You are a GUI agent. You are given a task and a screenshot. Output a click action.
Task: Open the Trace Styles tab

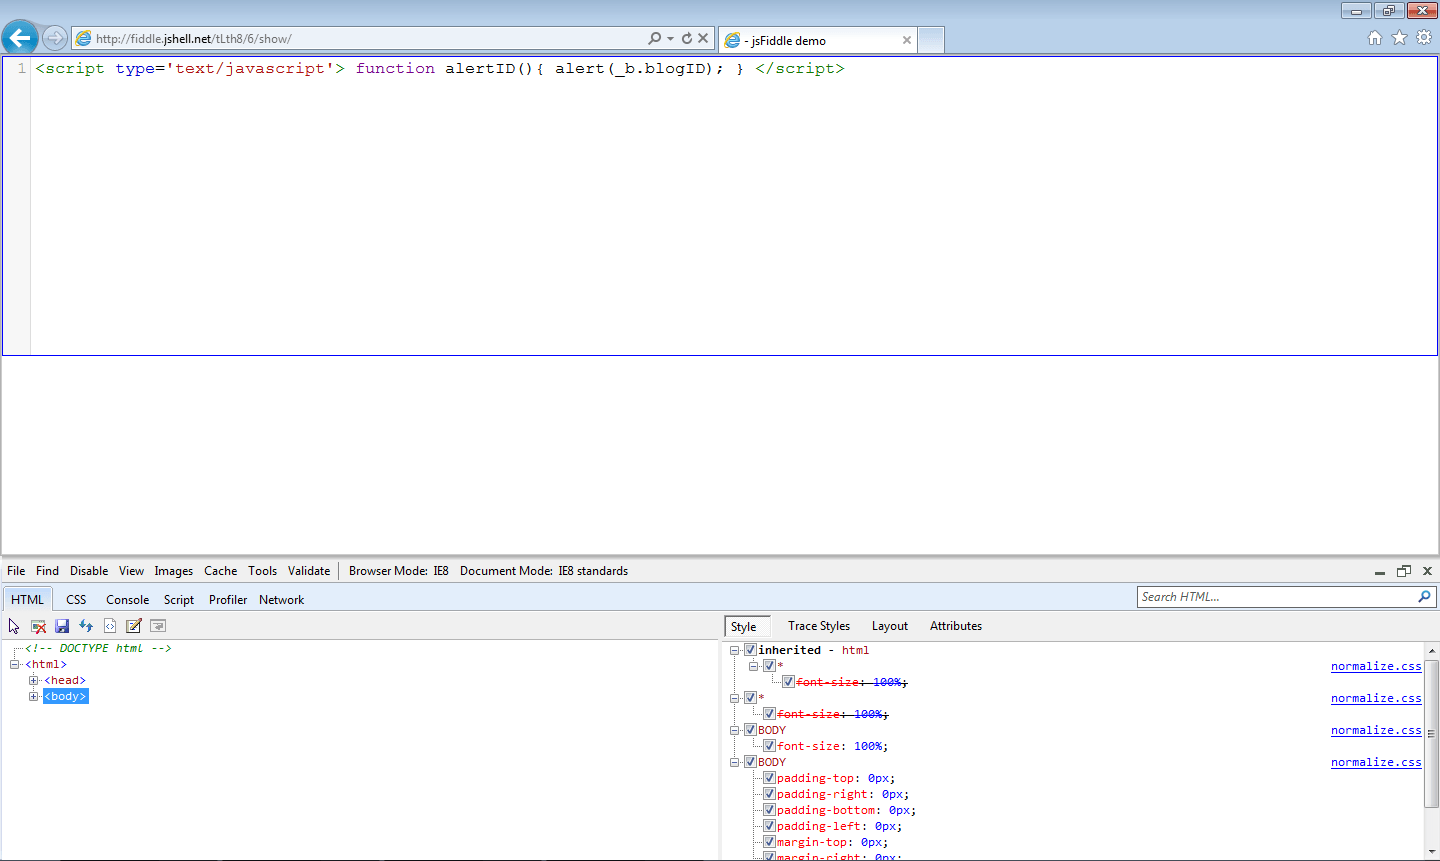819,626
